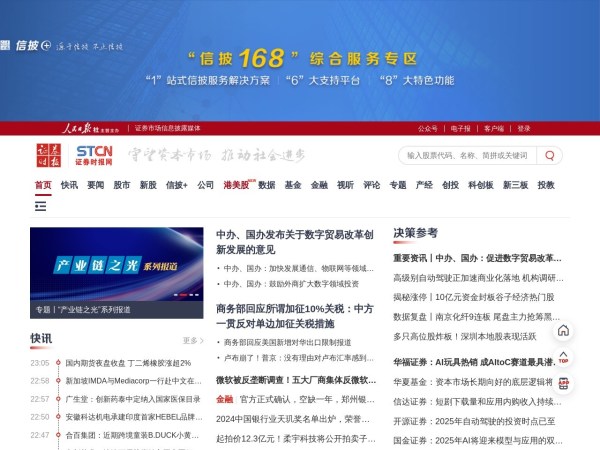Viewport: 600px width, 450px height.
Task: Open headline about 商务部回应加征10%关税
Action: tap(295, 316)
